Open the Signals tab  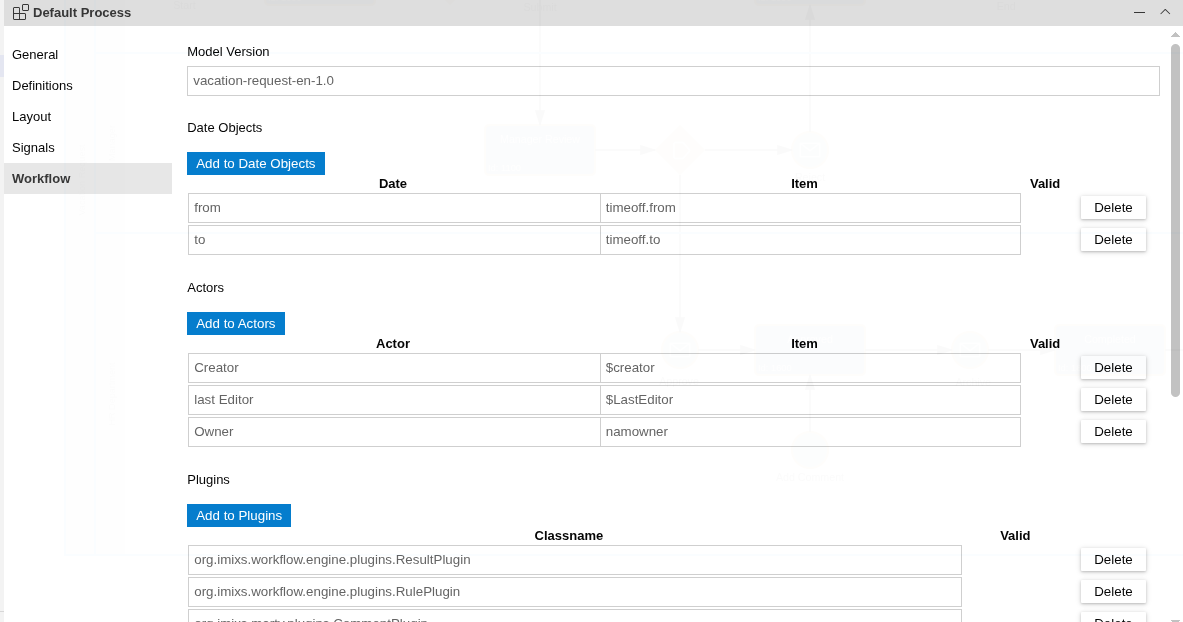[x=33, y=147]
